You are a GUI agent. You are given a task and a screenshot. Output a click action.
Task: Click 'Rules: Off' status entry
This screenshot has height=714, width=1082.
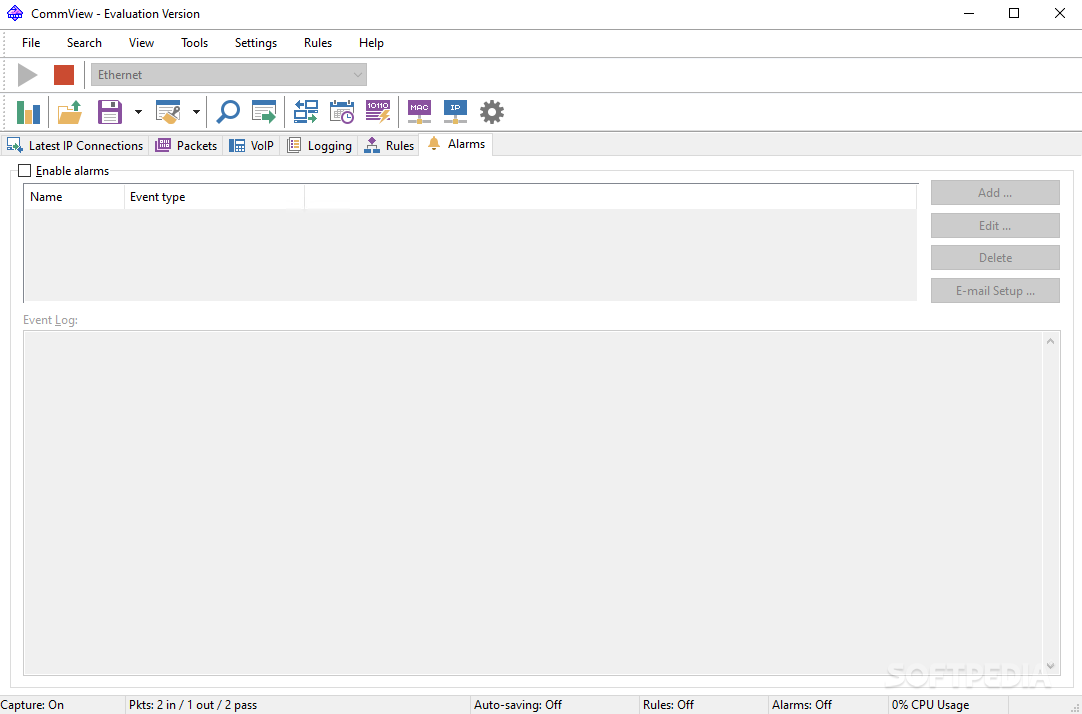[x=668, y=705]
